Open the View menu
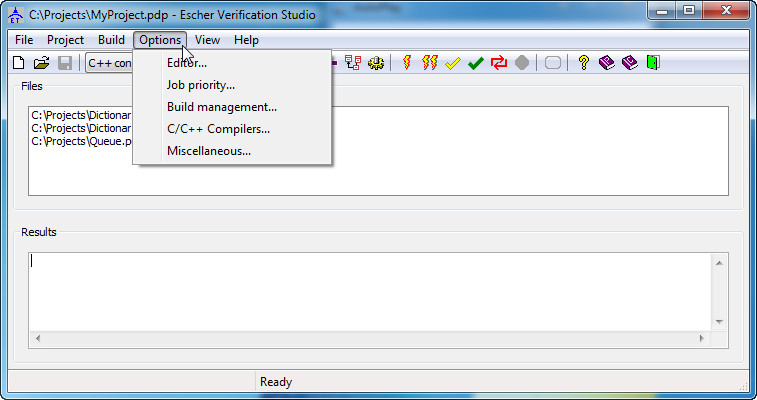The height and width of the screenshot is (400, 757). click(207, 40)
